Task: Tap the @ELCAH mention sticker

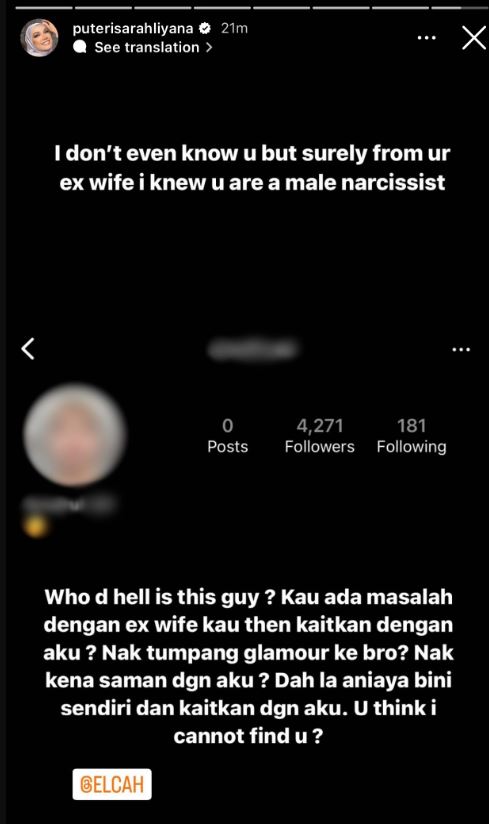Action: (112, 784)
